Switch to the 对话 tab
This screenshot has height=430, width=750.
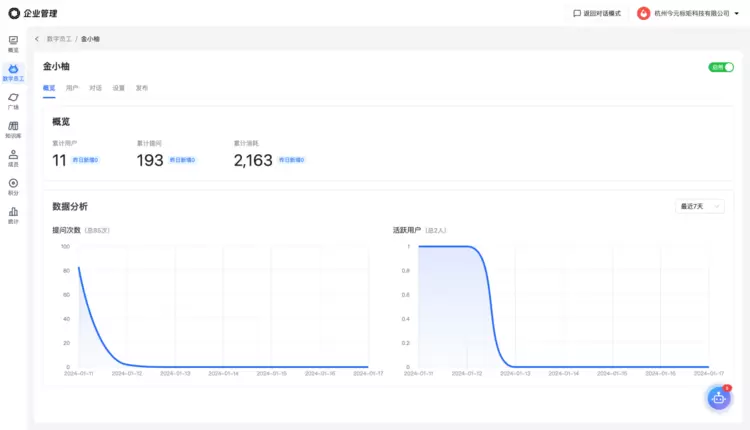click(x=95, y=88)
